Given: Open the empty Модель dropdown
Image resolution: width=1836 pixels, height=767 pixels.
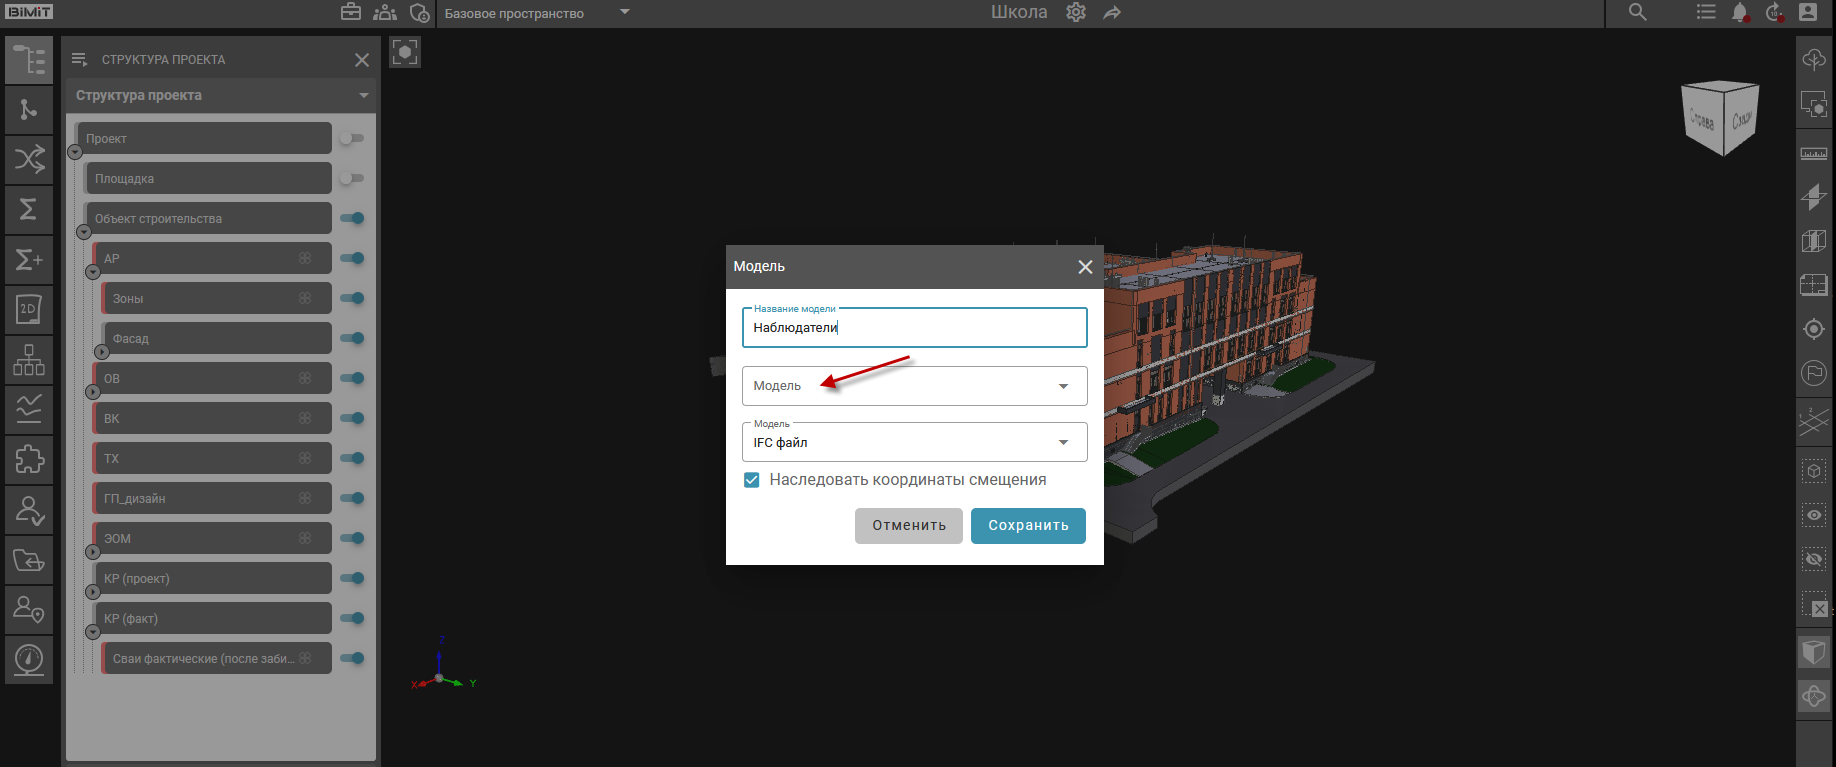Looking at the screenshot, I should 914,386.
